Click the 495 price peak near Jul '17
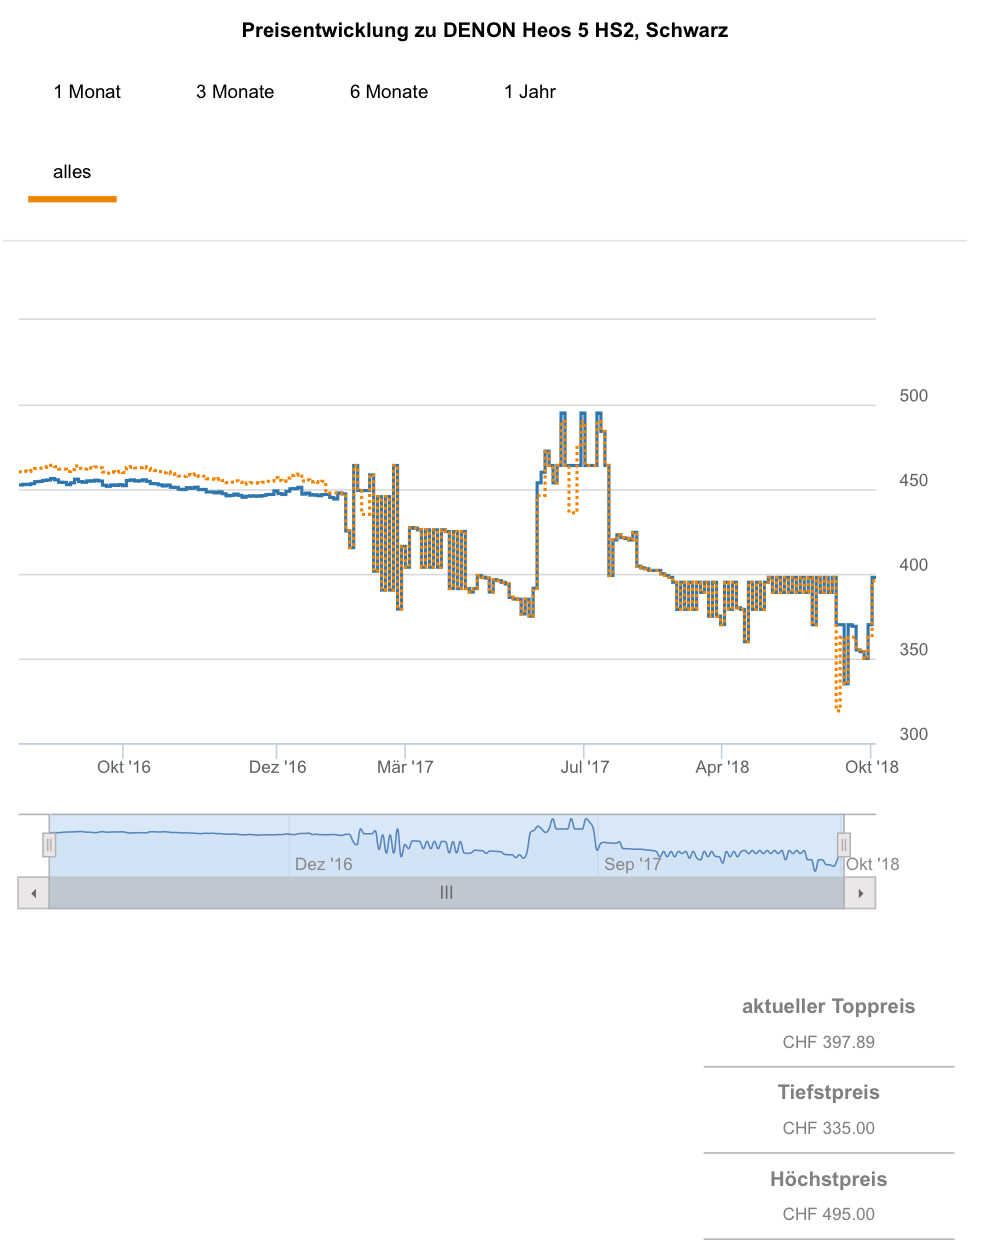Viewport: 984px width, 1257px height. (x=563, y=414)
